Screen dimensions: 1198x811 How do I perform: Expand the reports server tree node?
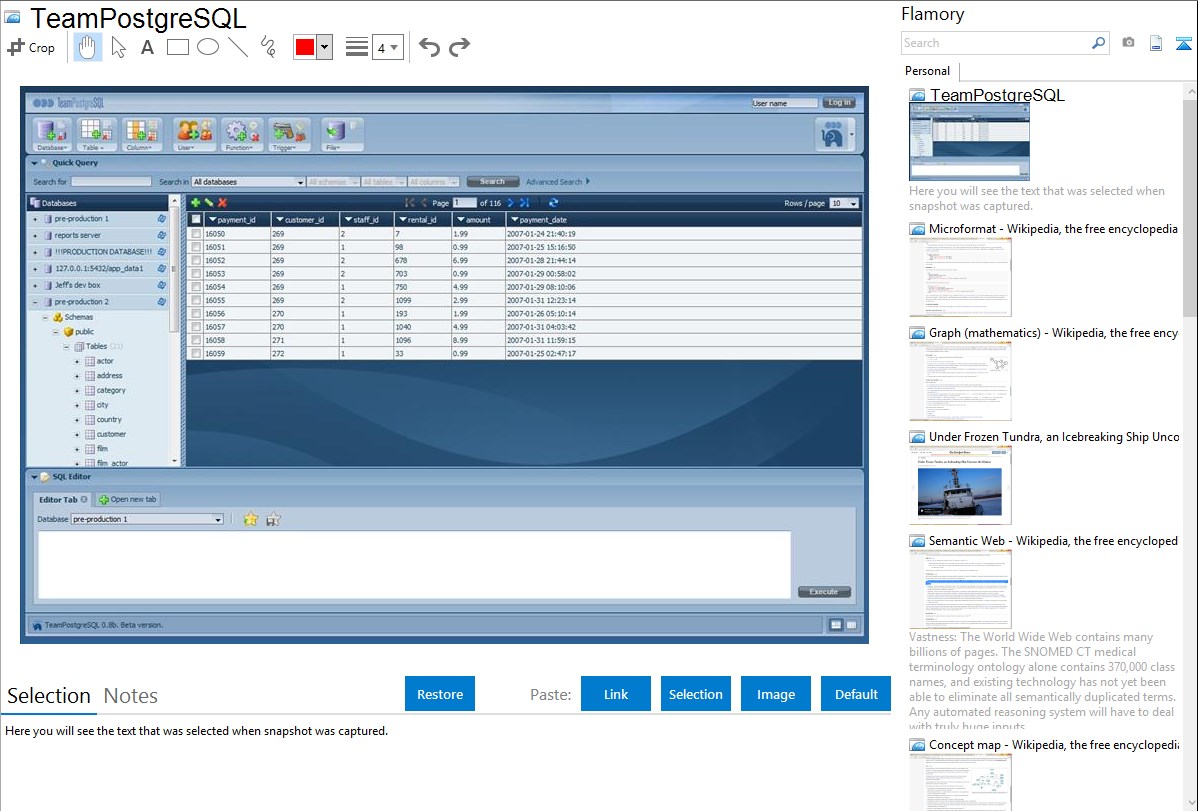(x=35, y=235)
